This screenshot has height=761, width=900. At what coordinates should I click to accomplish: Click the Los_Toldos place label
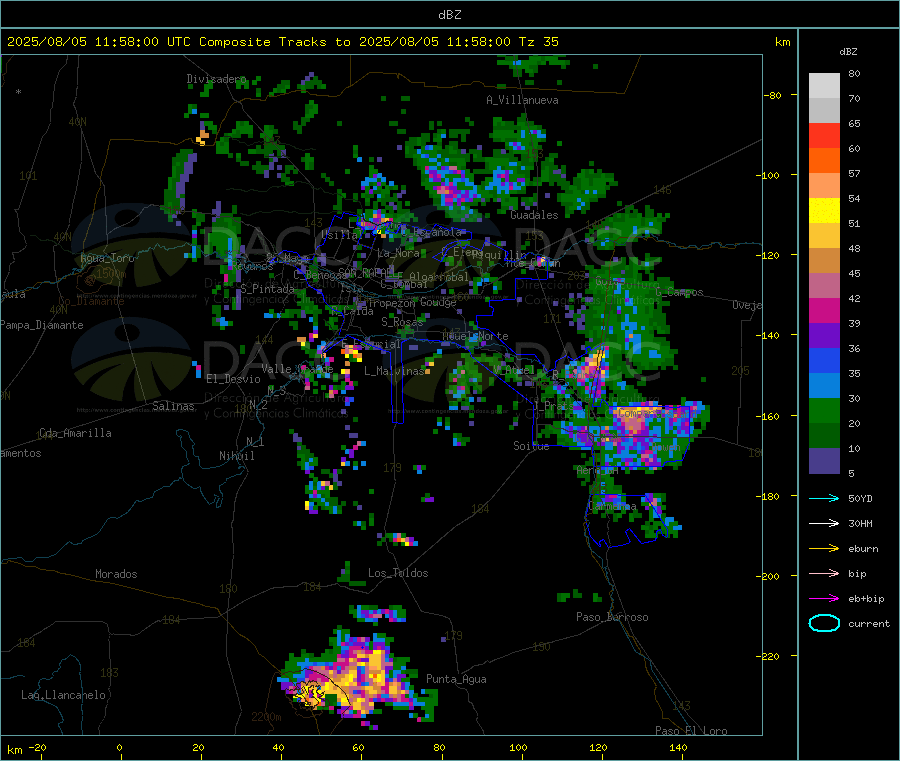[x=398, y=573]
